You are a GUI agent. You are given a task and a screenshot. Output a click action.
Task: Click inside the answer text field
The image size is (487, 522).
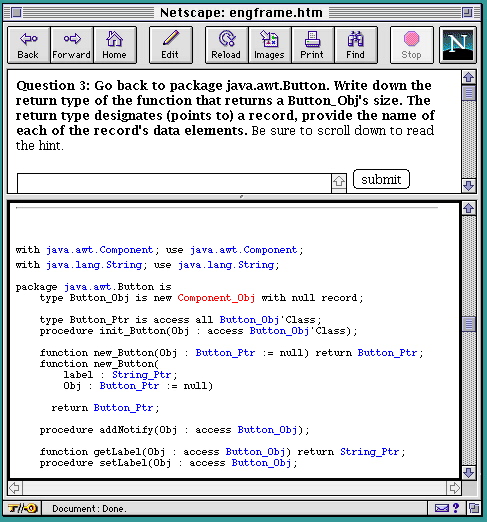click(174, 183)
